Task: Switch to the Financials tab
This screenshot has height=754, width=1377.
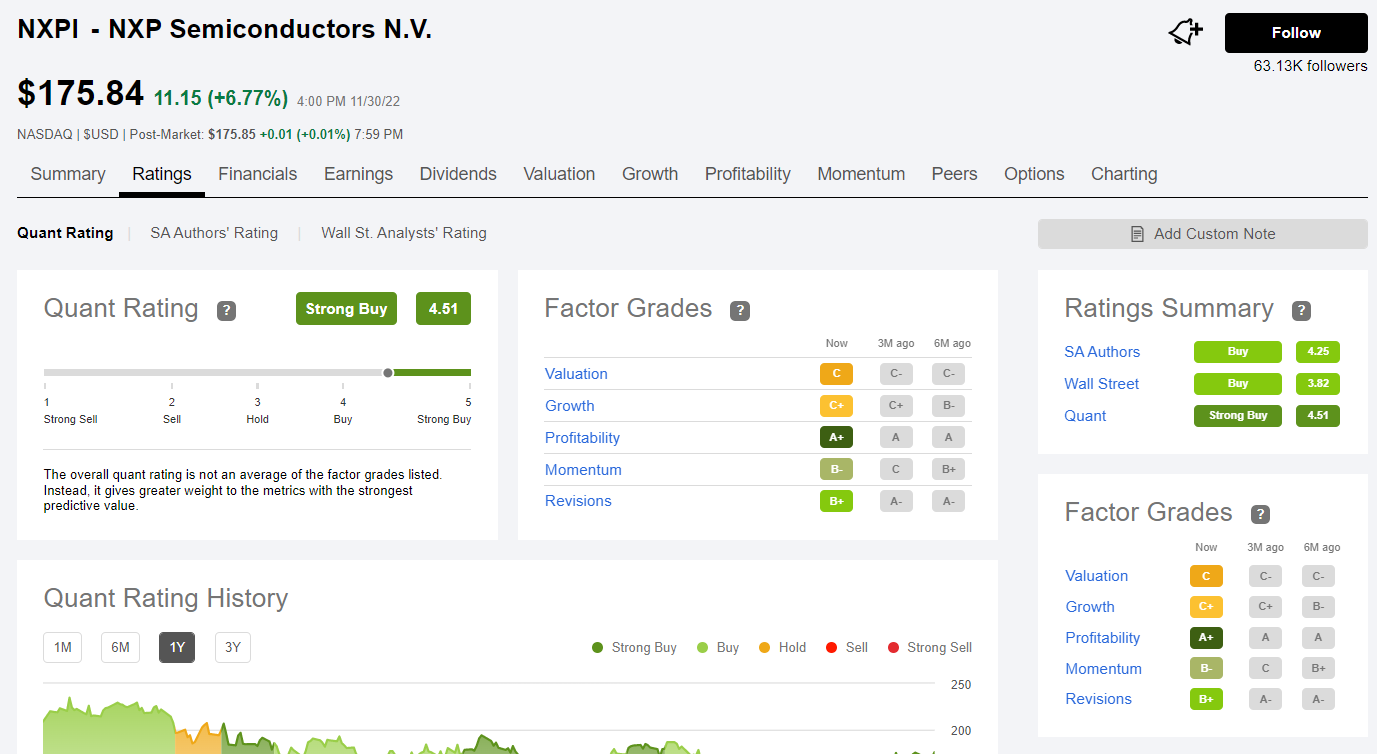Action: click(x=258, y=174)
